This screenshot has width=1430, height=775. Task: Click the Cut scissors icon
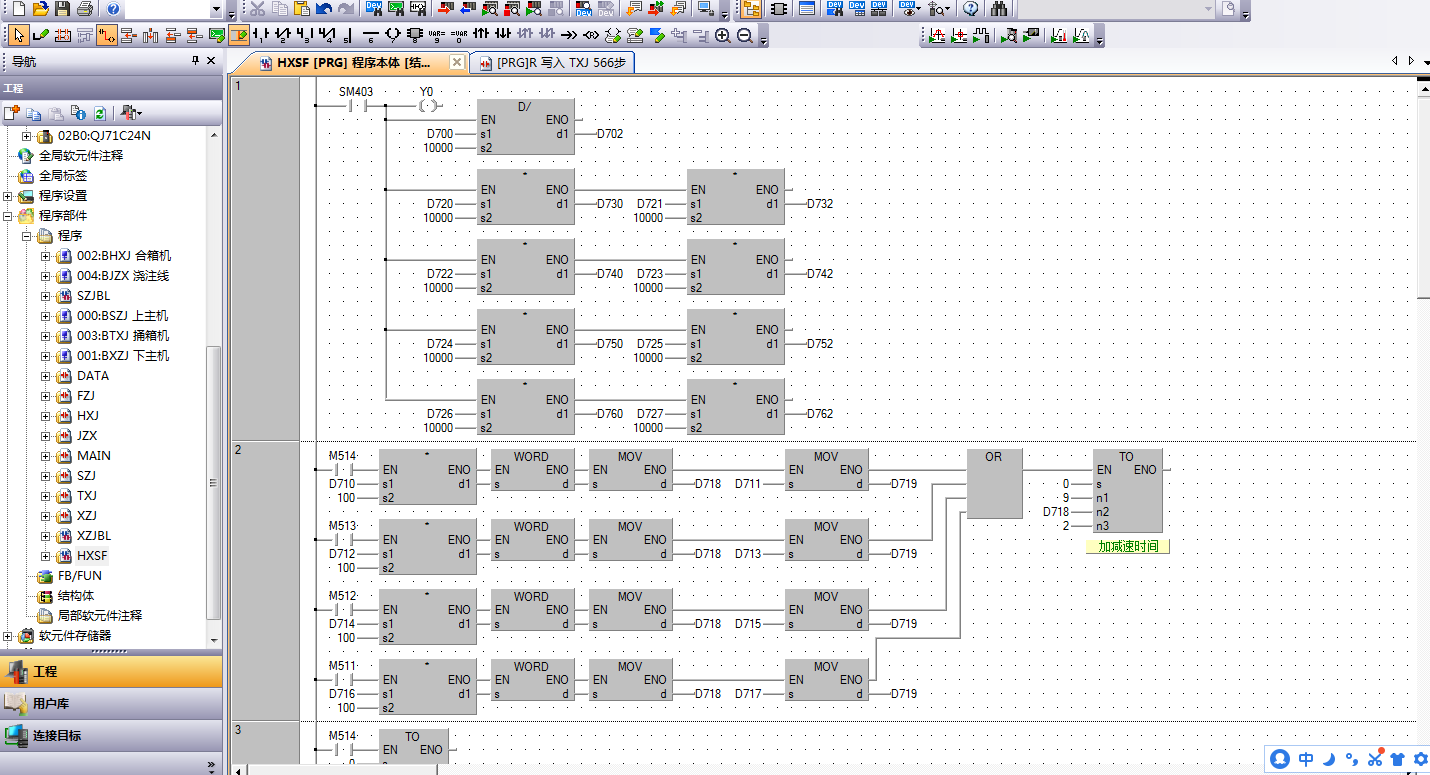click(x=258, y=9)
